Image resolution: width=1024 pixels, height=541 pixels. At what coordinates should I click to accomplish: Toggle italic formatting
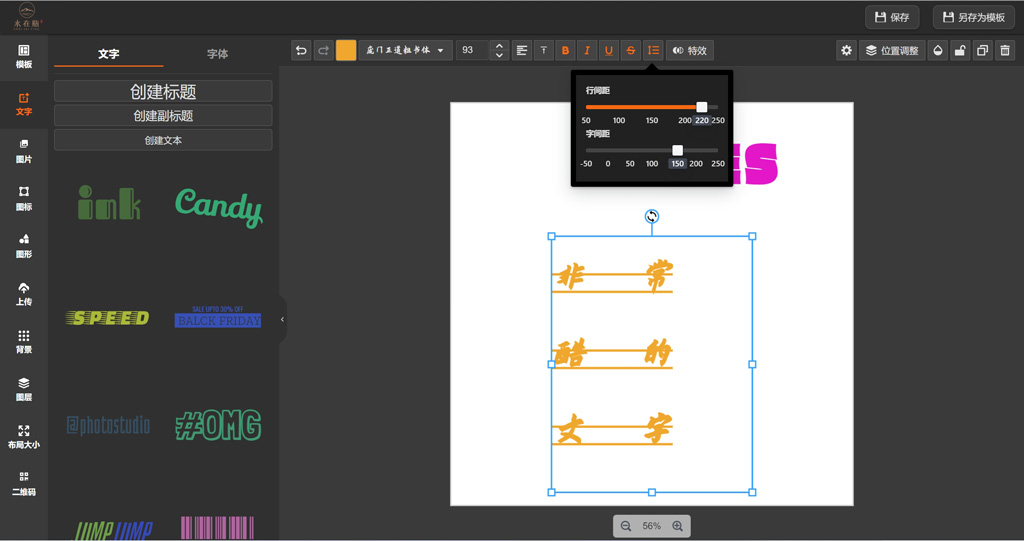point(587,50)
